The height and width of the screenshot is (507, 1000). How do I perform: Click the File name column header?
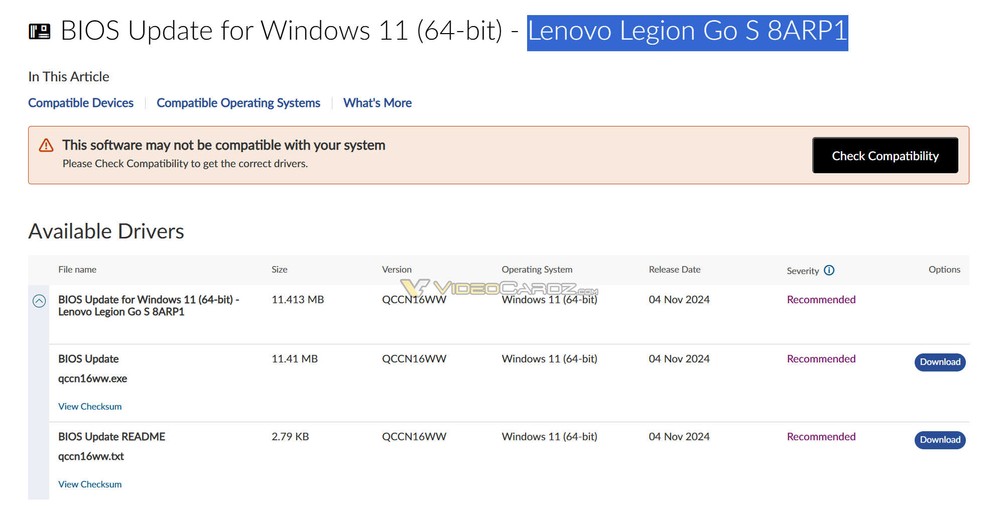[x=77, y=270]
